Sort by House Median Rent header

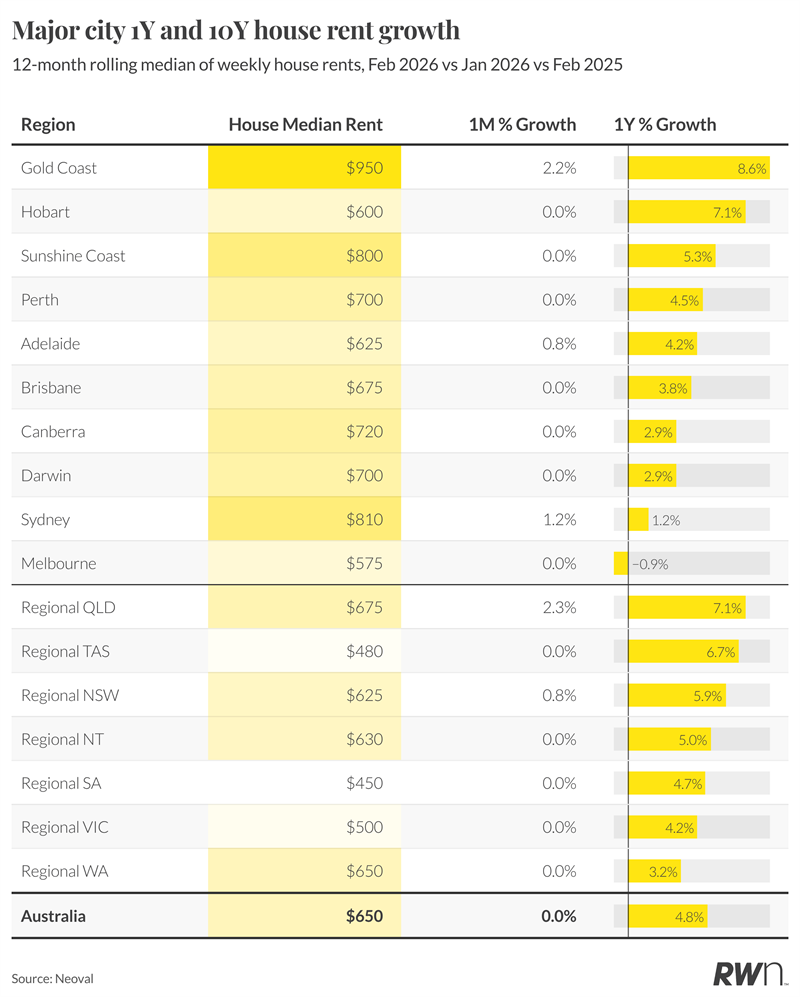coord(305,125)
